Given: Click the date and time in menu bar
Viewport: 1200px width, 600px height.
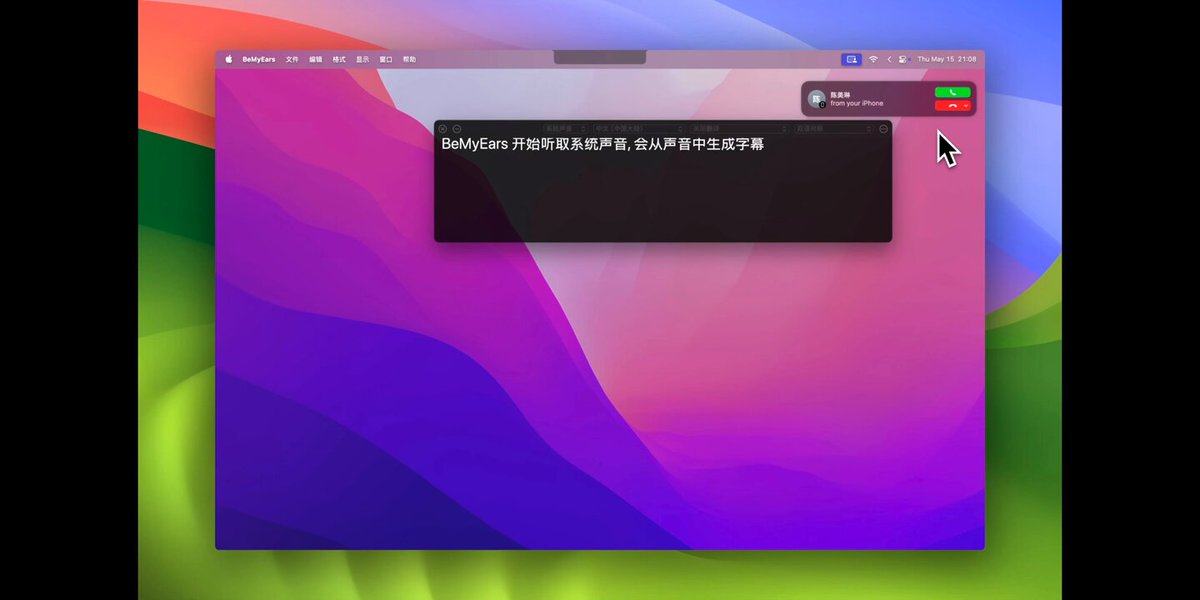Looking at the screenshot, I should [946, 59].
